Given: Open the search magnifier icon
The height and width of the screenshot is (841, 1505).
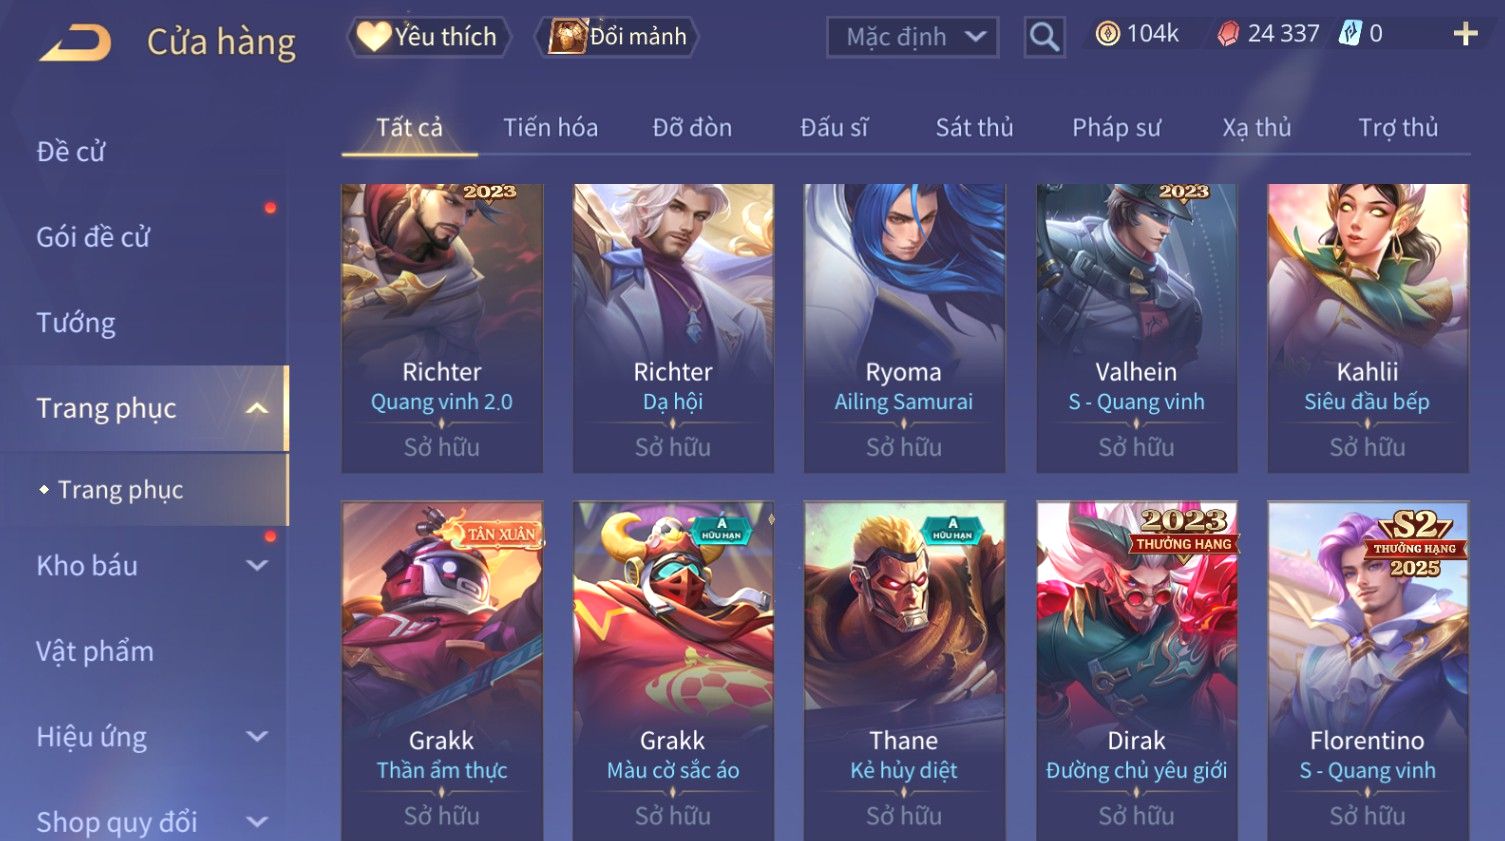Looking at the screenshot, I should (x=1044, y=37).
